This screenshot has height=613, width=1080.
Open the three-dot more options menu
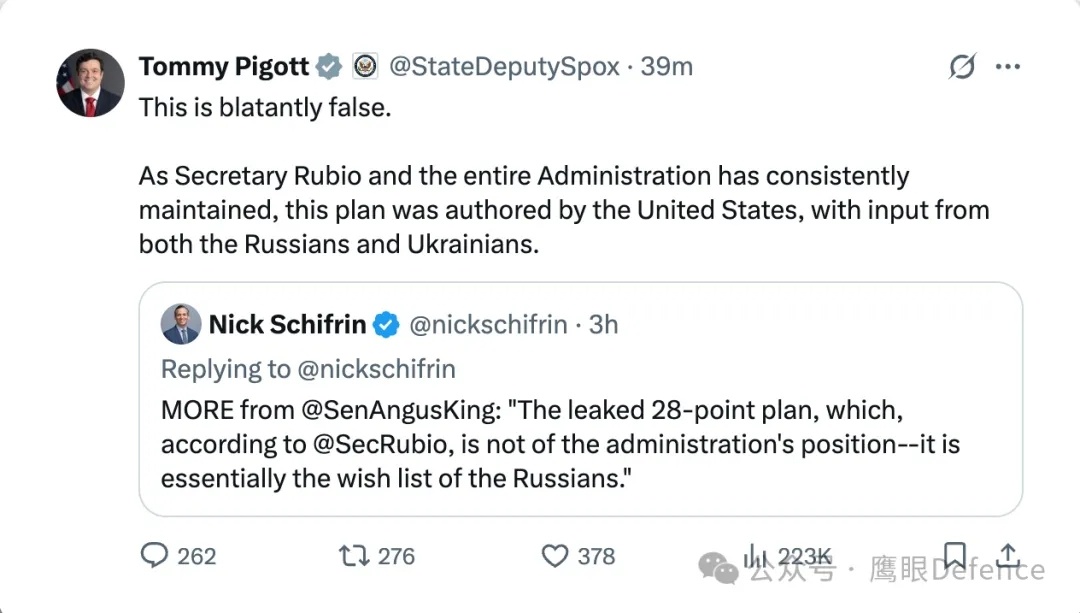[x=1007, y=67]
